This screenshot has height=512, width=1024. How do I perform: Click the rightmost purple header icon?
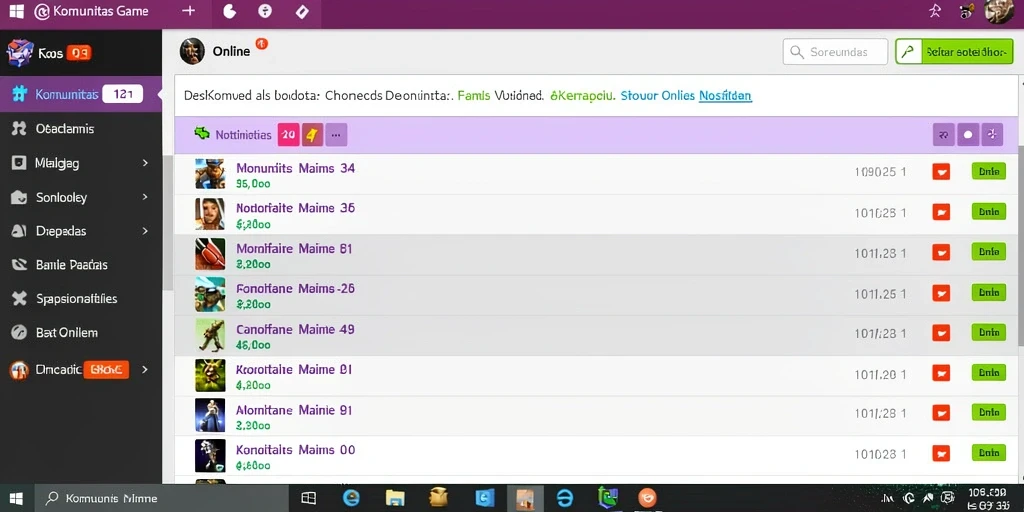993,135
